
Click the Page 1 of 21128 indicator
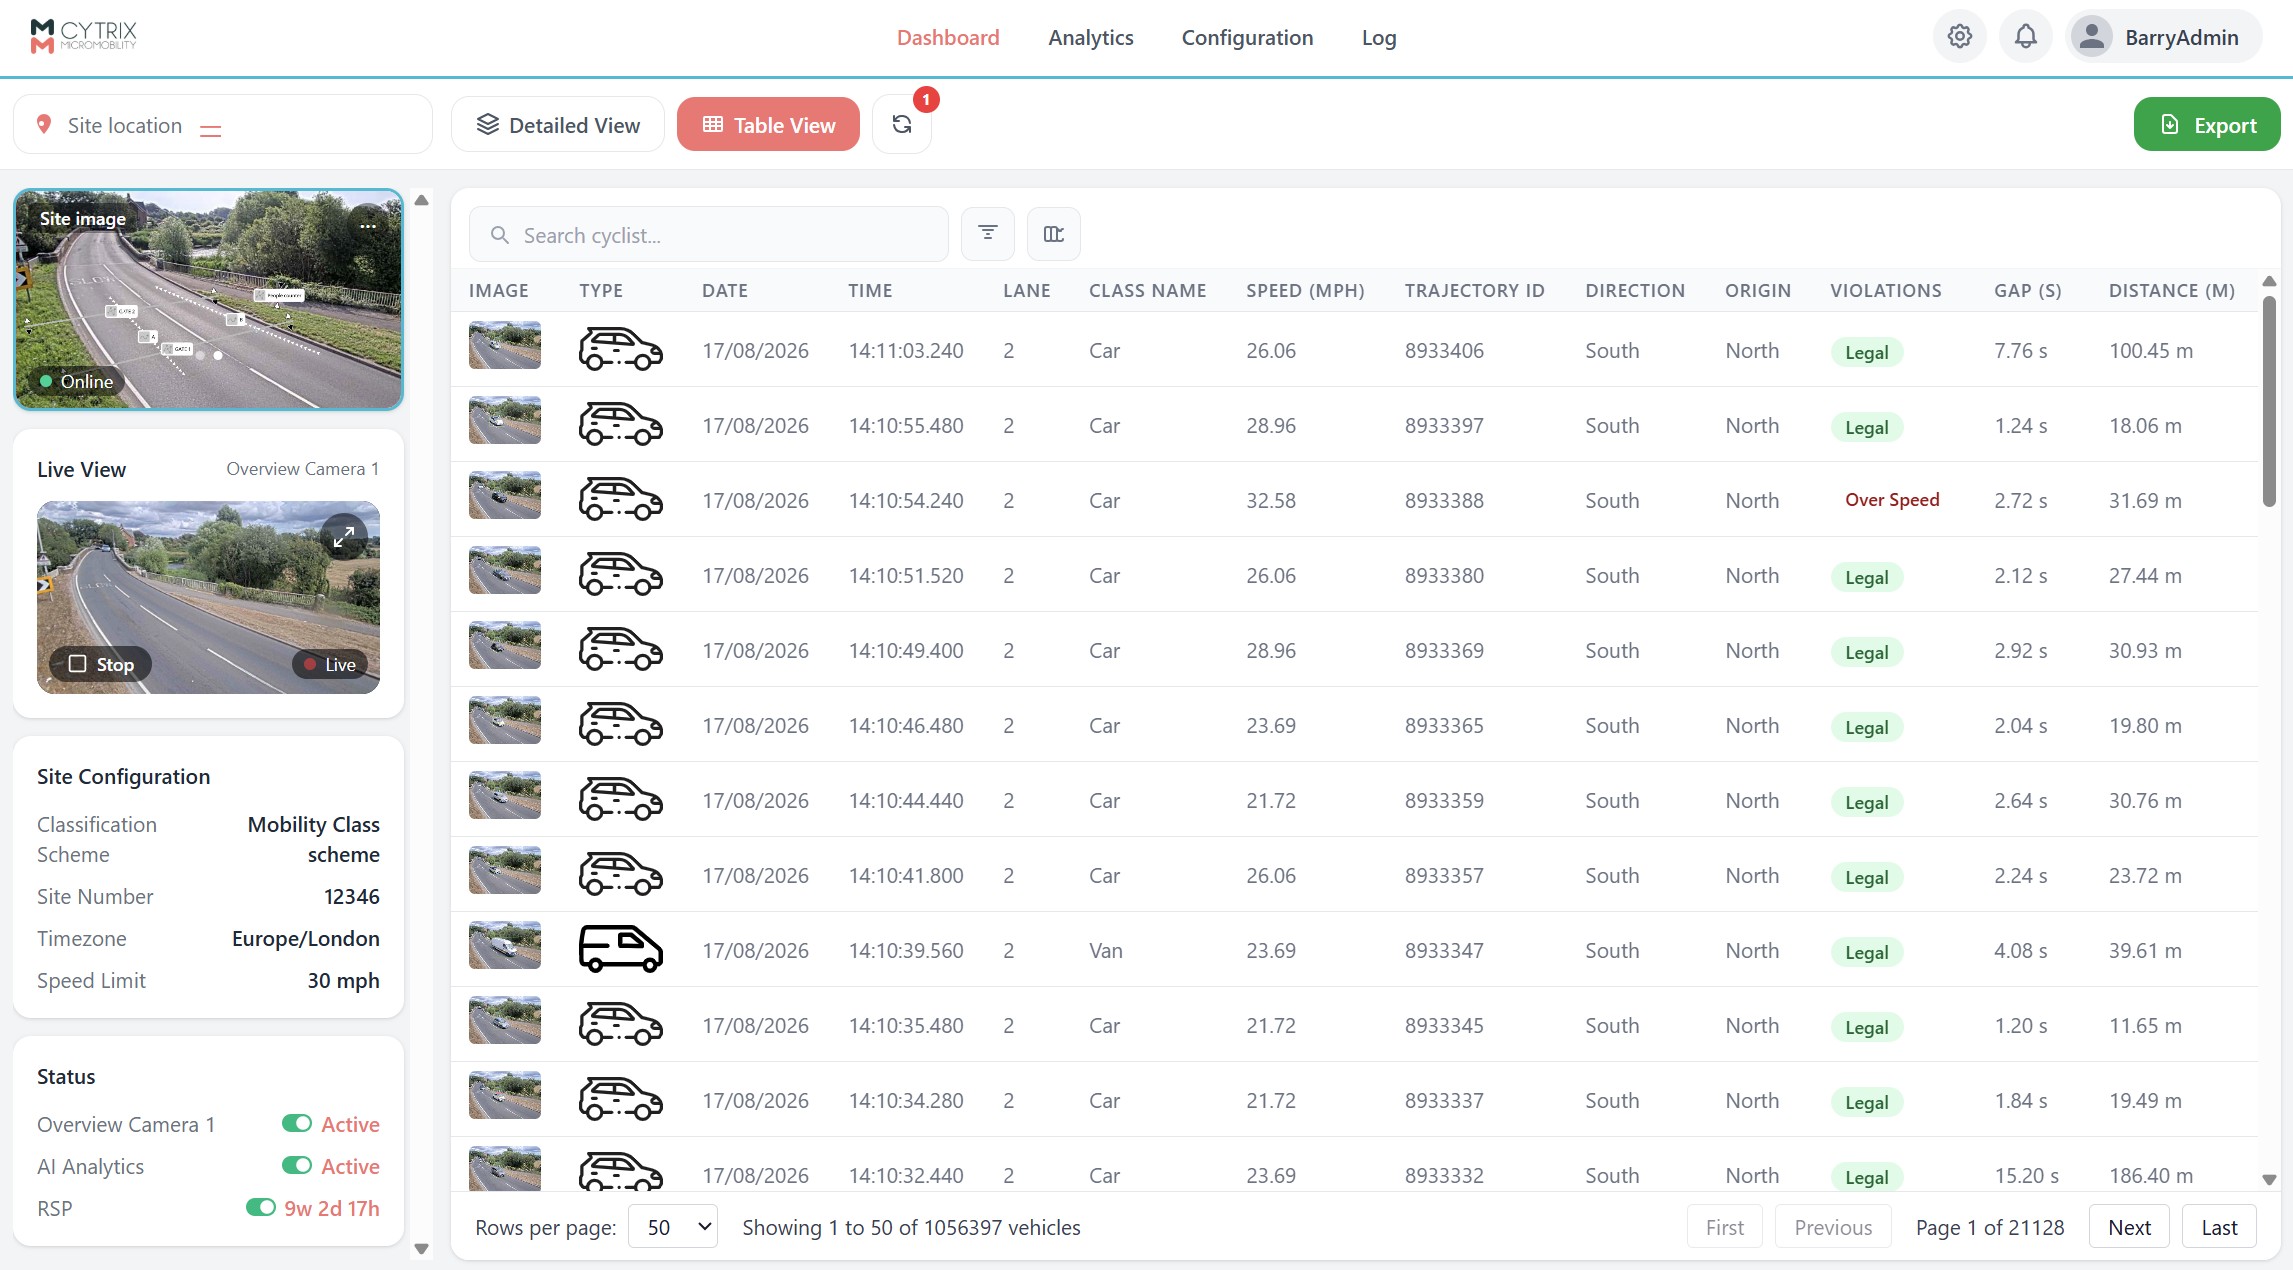coord(1990,1227)
